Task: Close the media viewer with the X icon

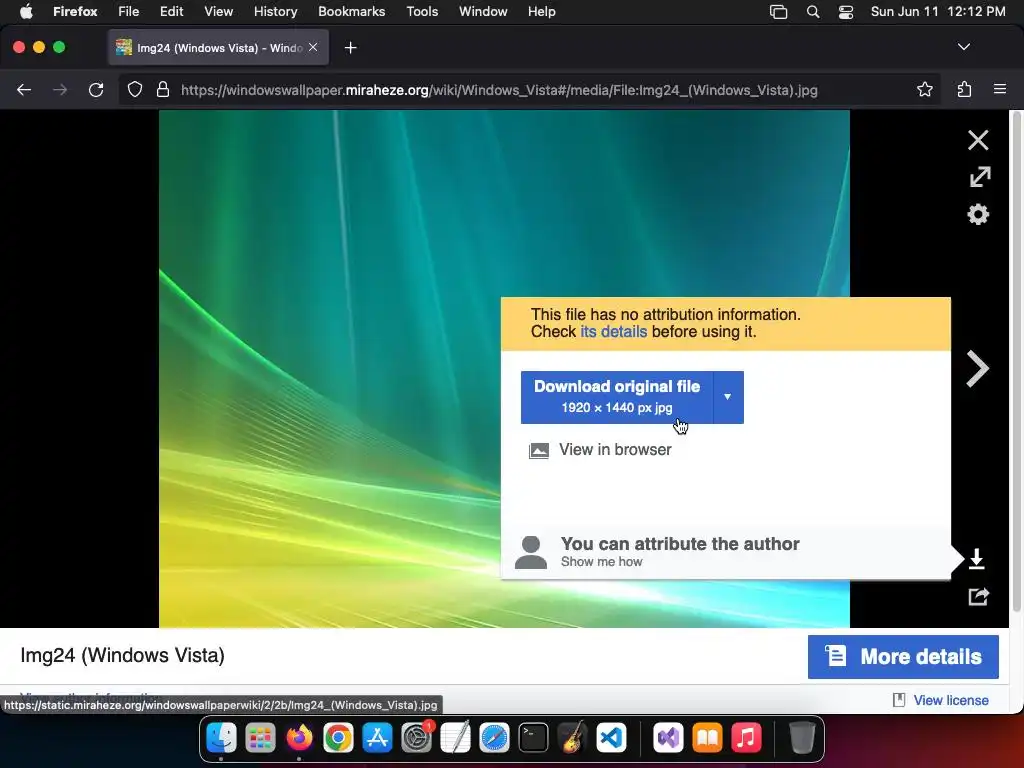Action: pyautogui.click(x=978, y=140)
